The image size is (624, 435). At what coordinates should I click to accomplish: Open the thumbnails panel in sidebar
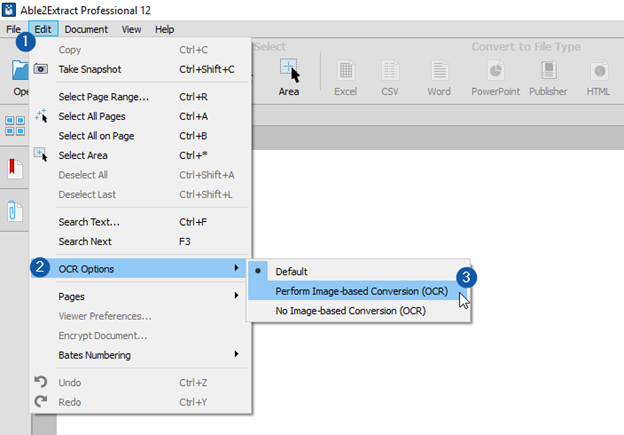[x=15, y=126]
